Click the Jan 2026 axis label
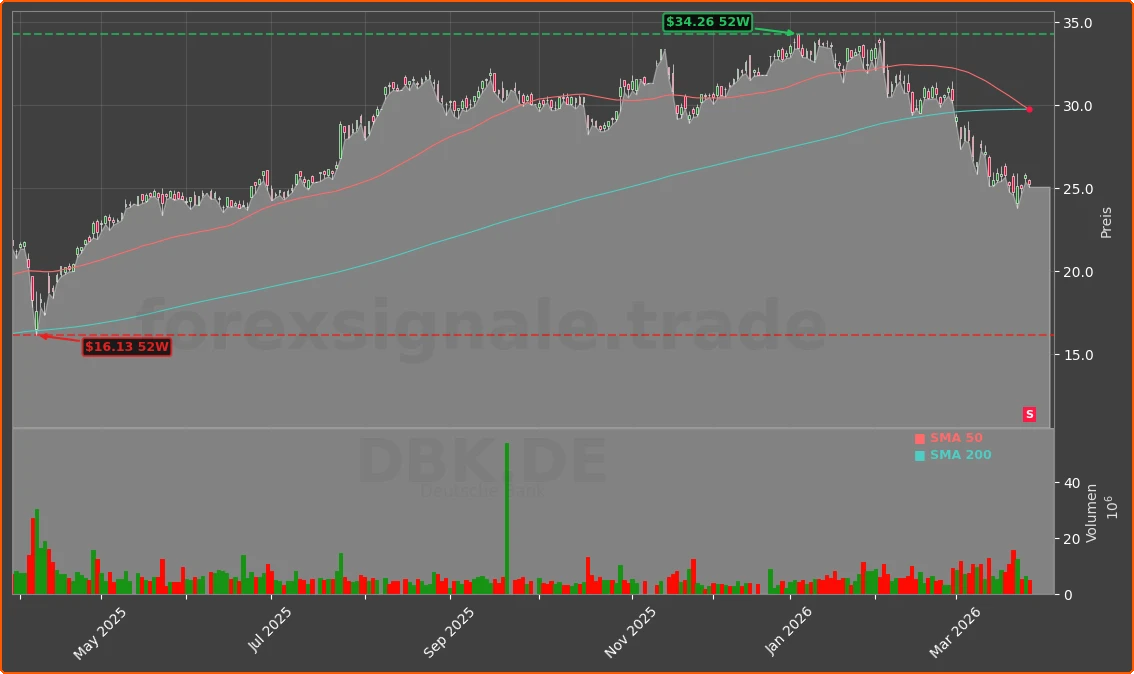This screenshot has width=1134, height=674. tap(788, 631)
